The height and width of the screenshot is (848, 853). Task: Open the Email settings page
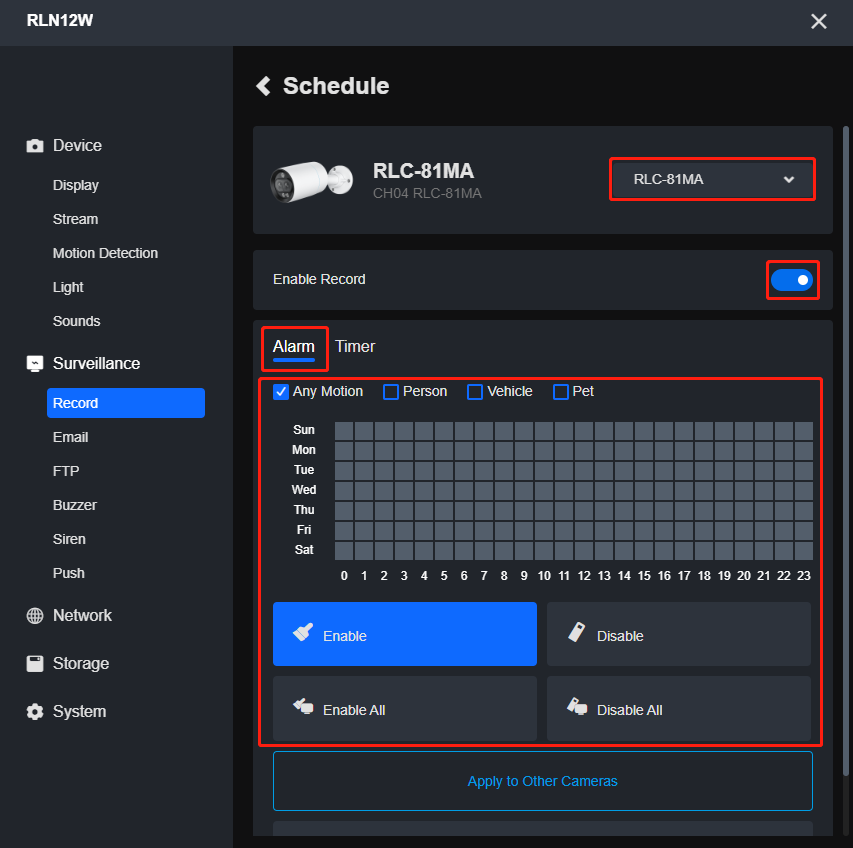pos(71,437)
